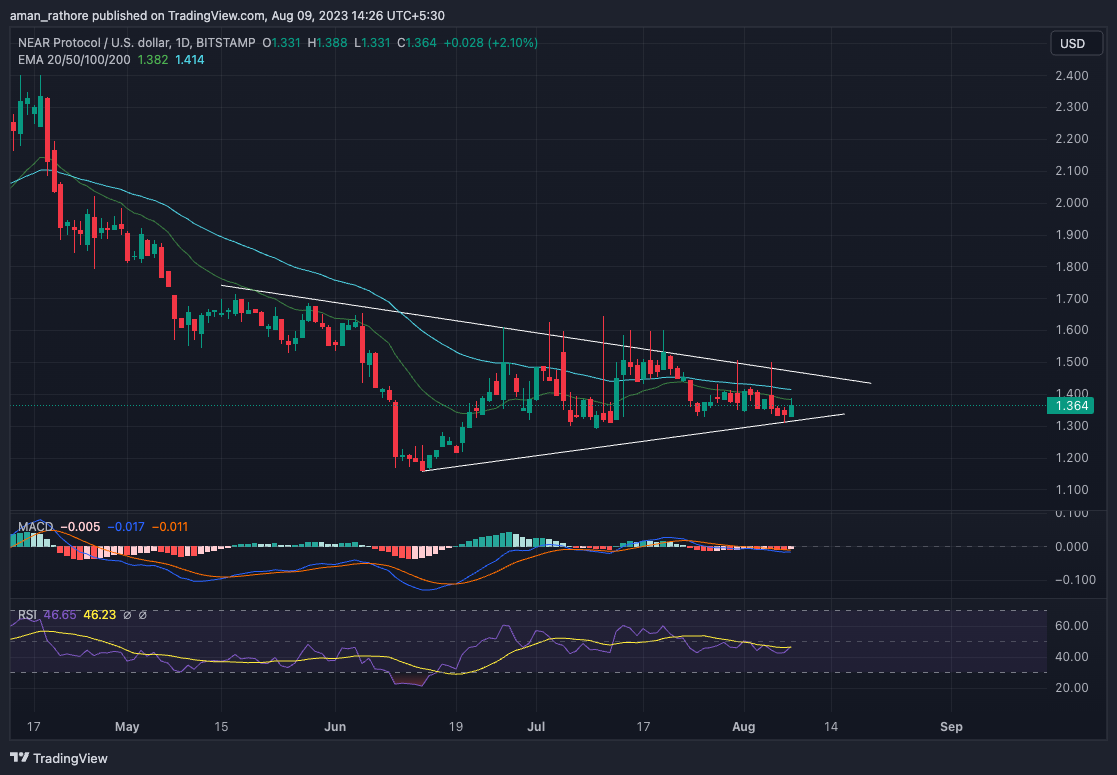Click the Aug label on time axis

[x=744, y=727]
